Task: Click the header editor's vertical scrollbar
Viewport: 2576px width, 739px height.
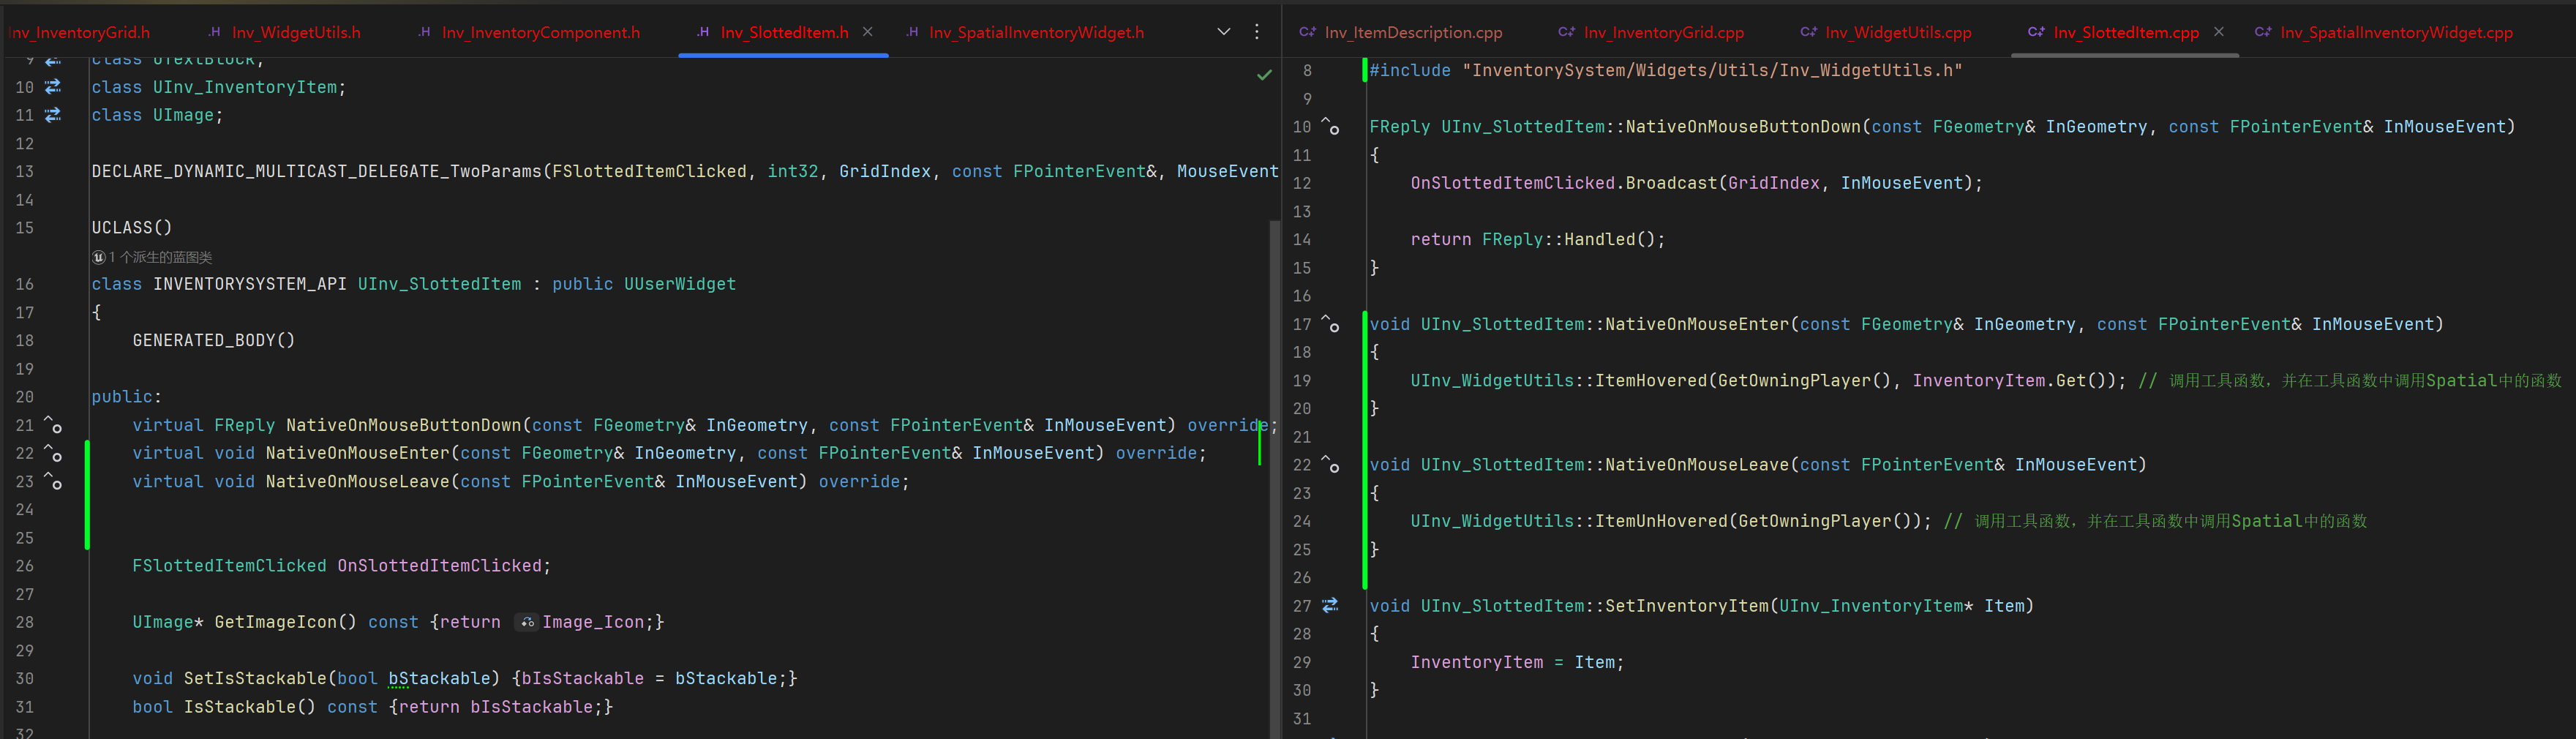Action: click(x=1274, y=478)
